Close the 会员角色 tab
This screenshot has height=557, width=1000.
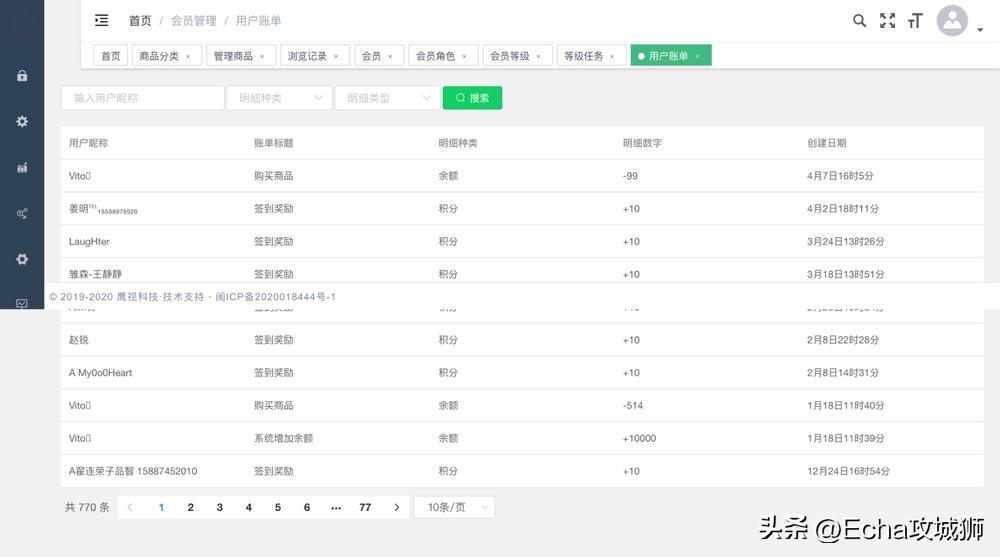pyautogui.click(x=464, y=56)
